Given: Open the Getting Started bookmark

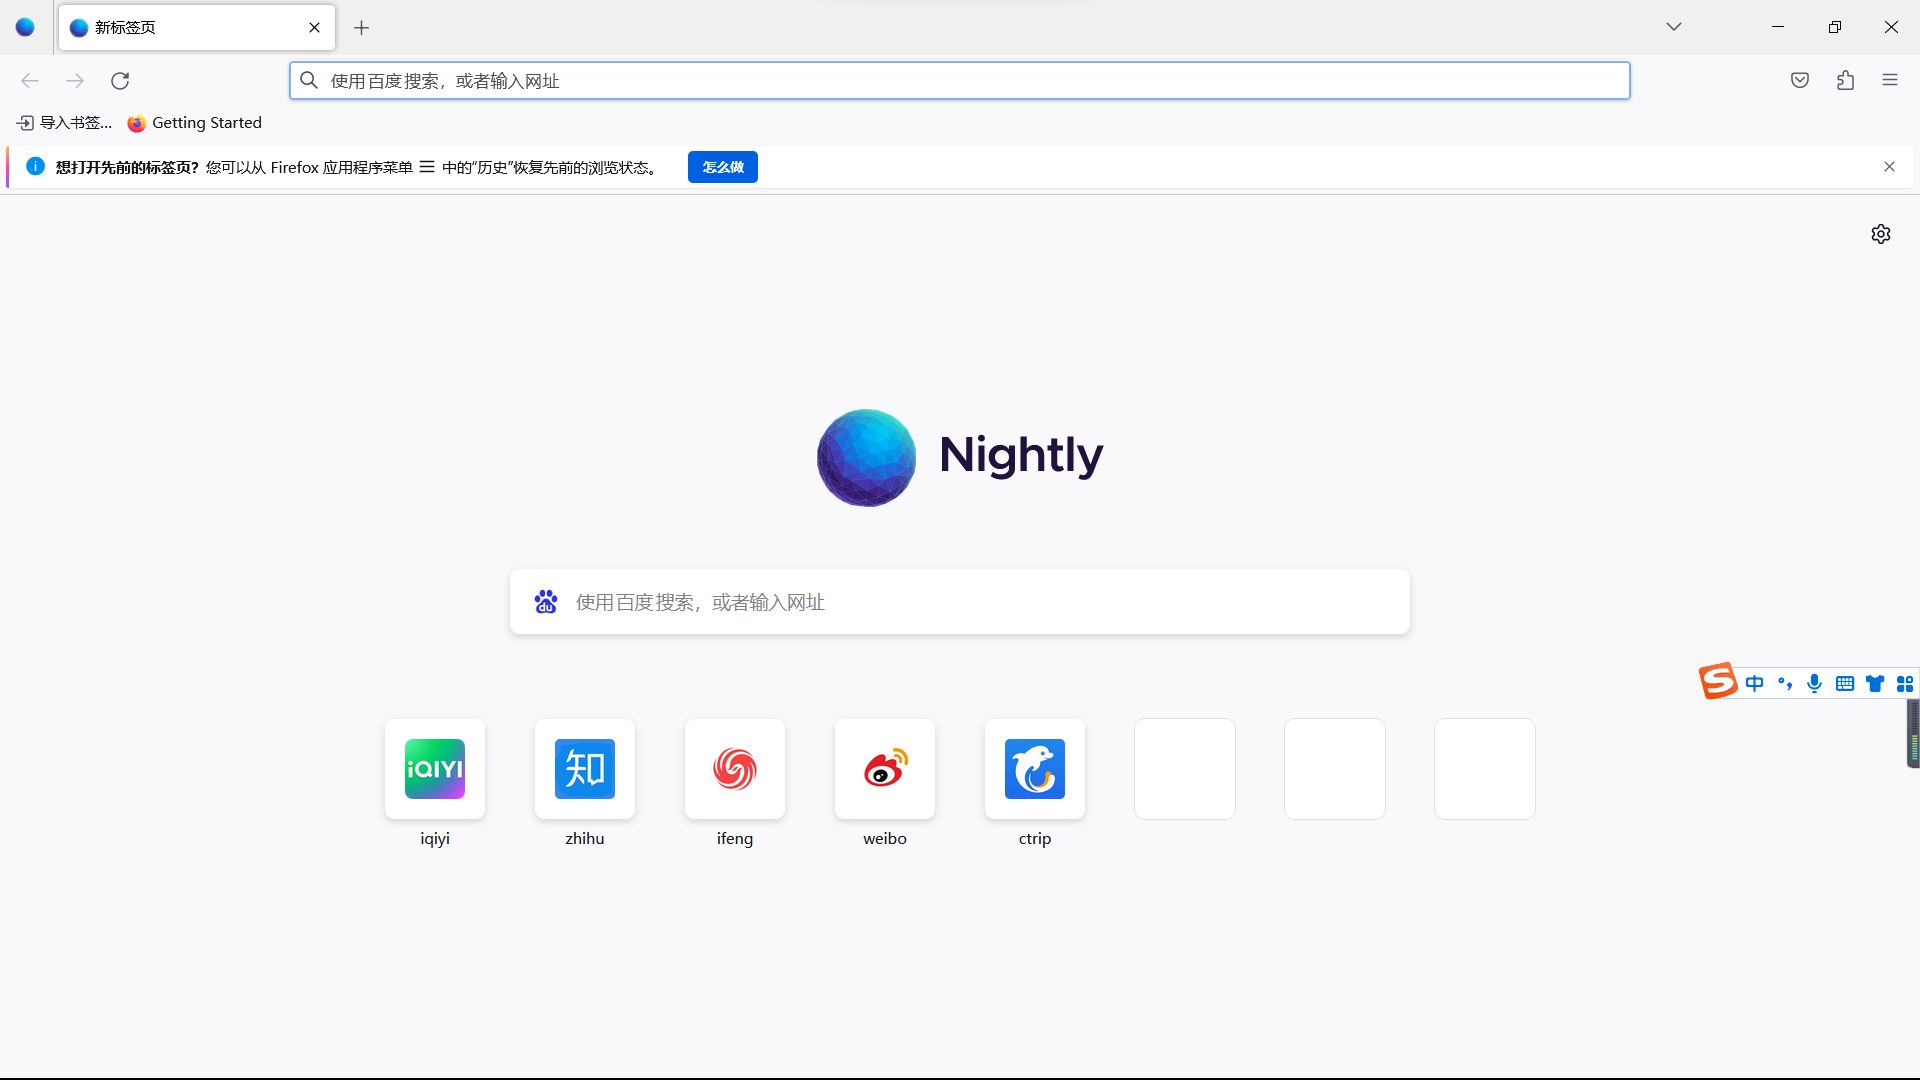Looking at the screenshot, I should [x=195, y=123].
